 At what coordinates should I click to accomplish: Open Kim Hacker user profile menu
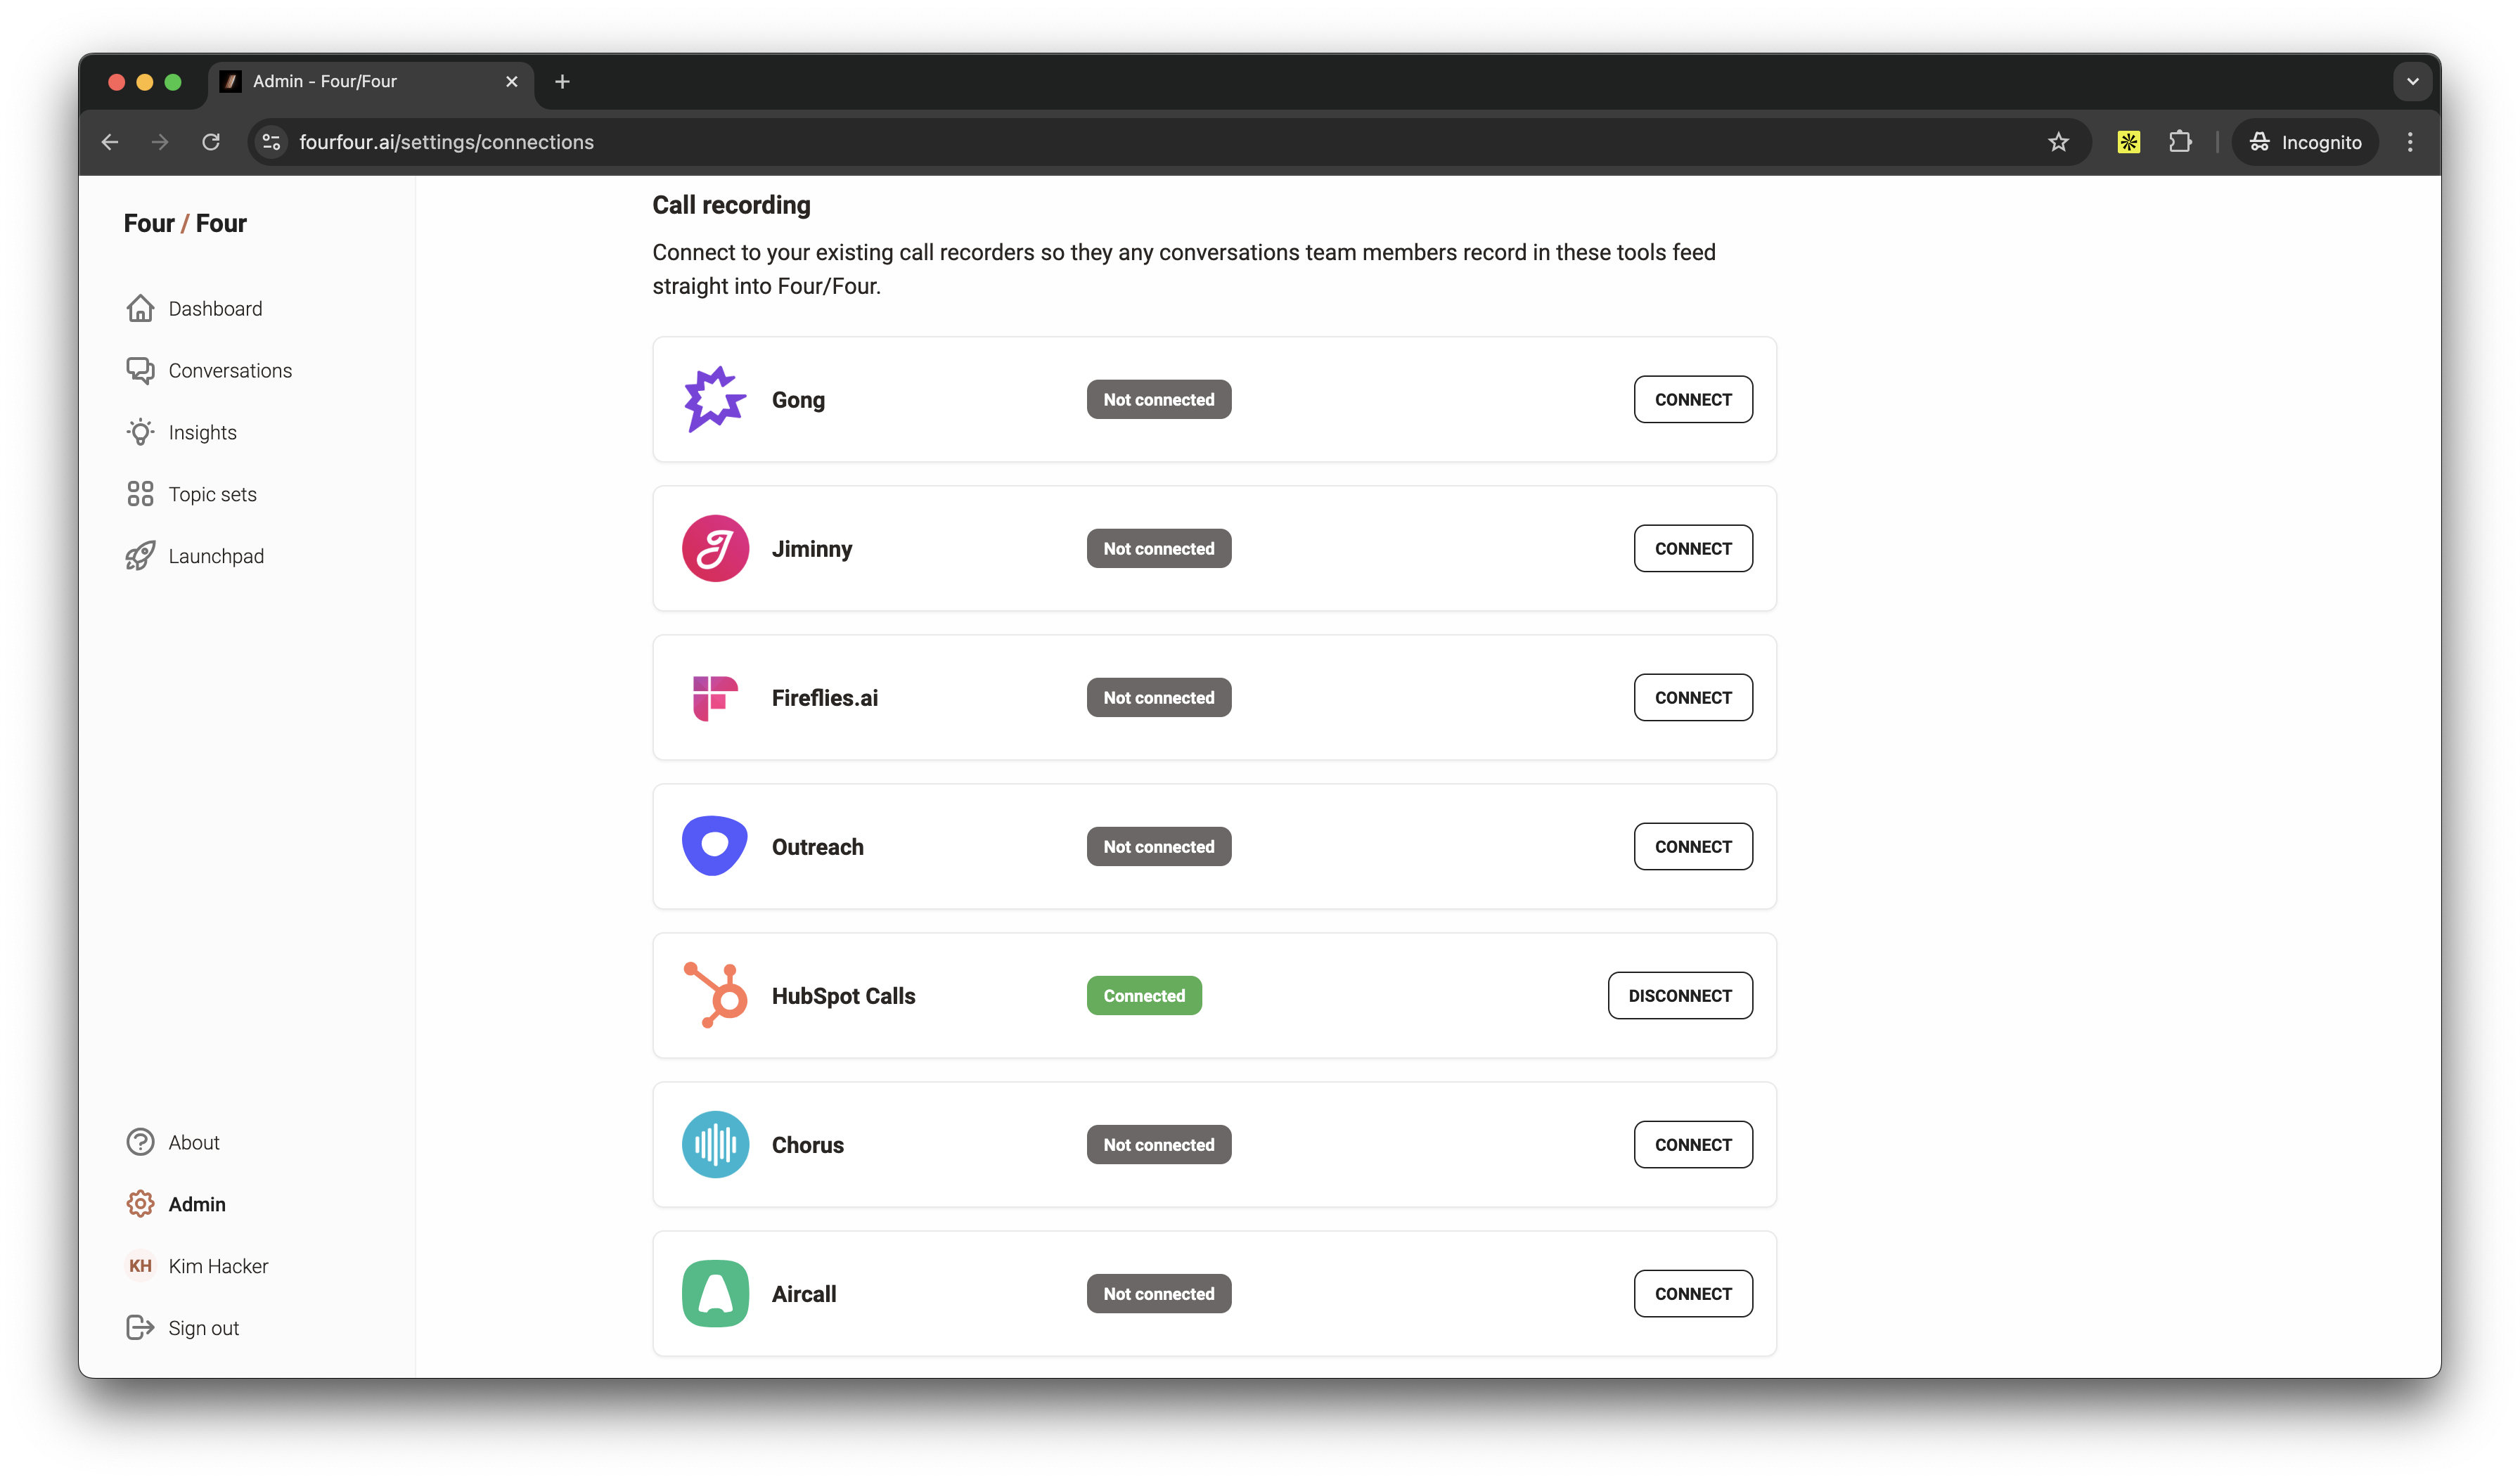click(x=218, y=1266)
